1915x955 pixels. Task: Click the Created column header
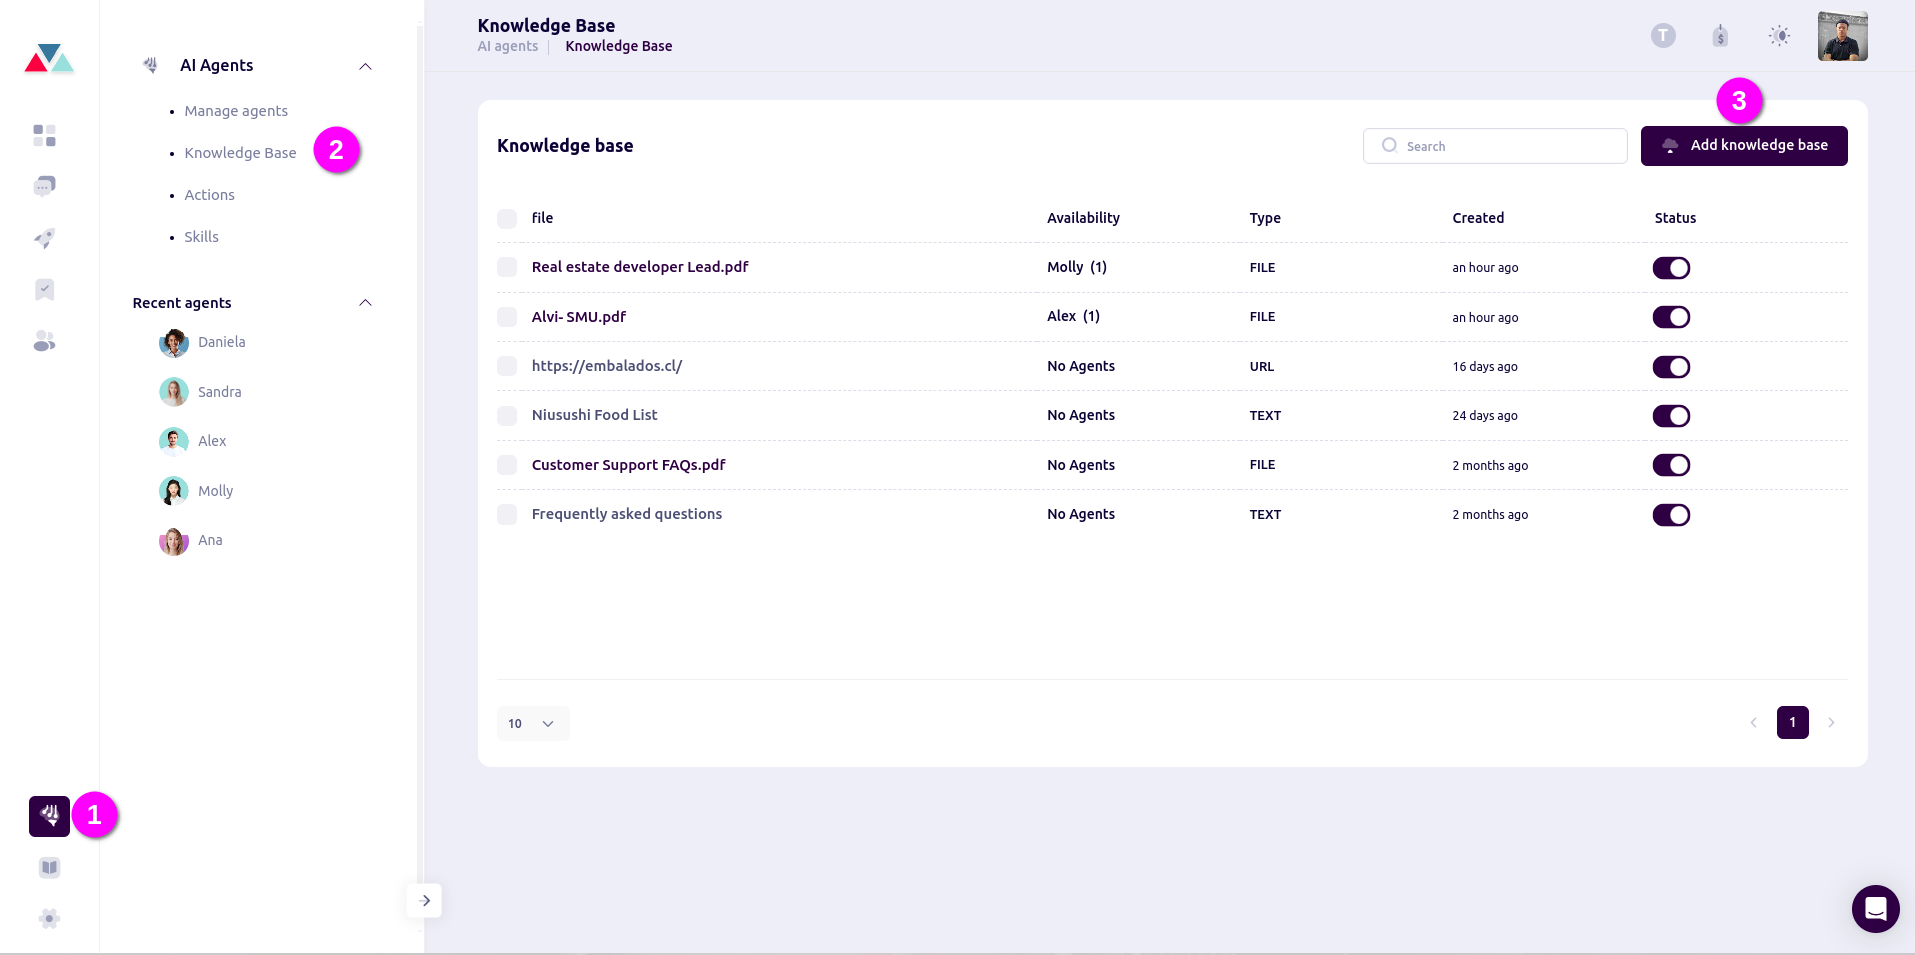click(1478, 218)
